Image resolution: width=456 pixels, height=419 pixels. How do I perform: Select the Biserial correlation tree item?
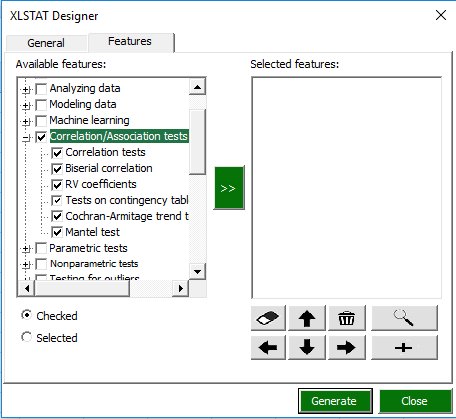109,168
